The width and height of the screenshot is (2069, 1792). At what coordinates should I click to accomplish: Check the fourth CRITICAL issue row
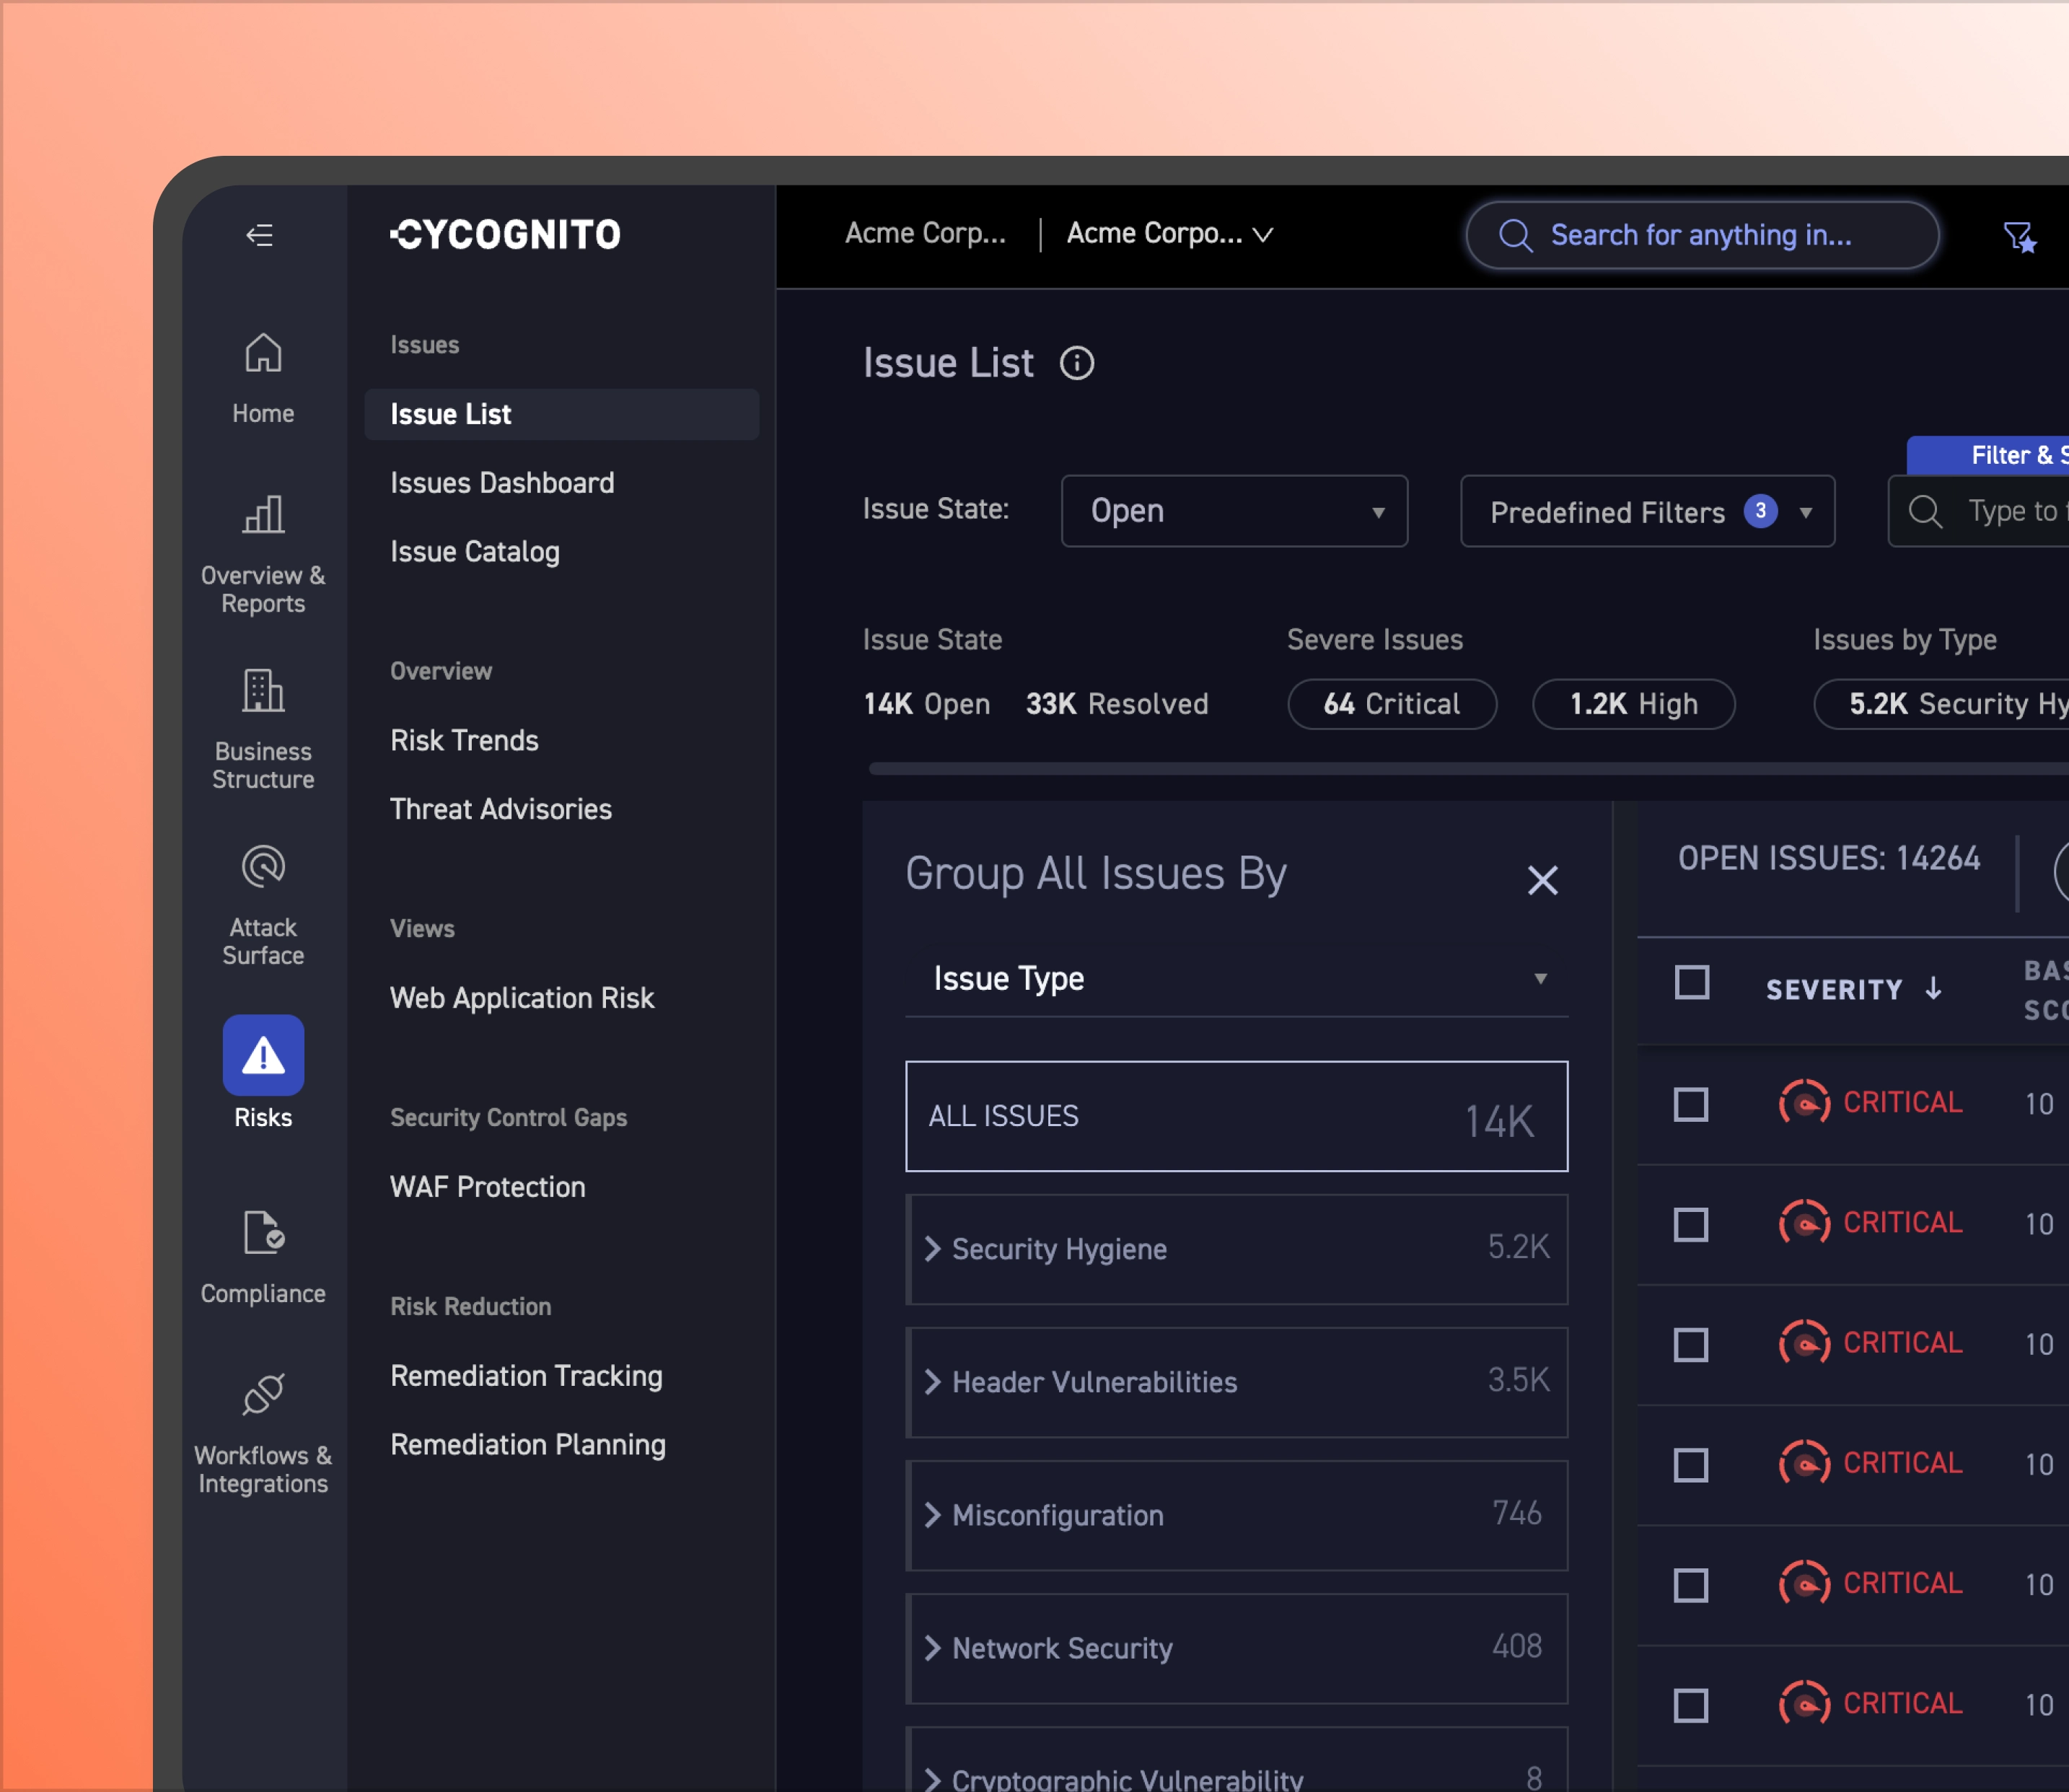tap(1691, 1465)
